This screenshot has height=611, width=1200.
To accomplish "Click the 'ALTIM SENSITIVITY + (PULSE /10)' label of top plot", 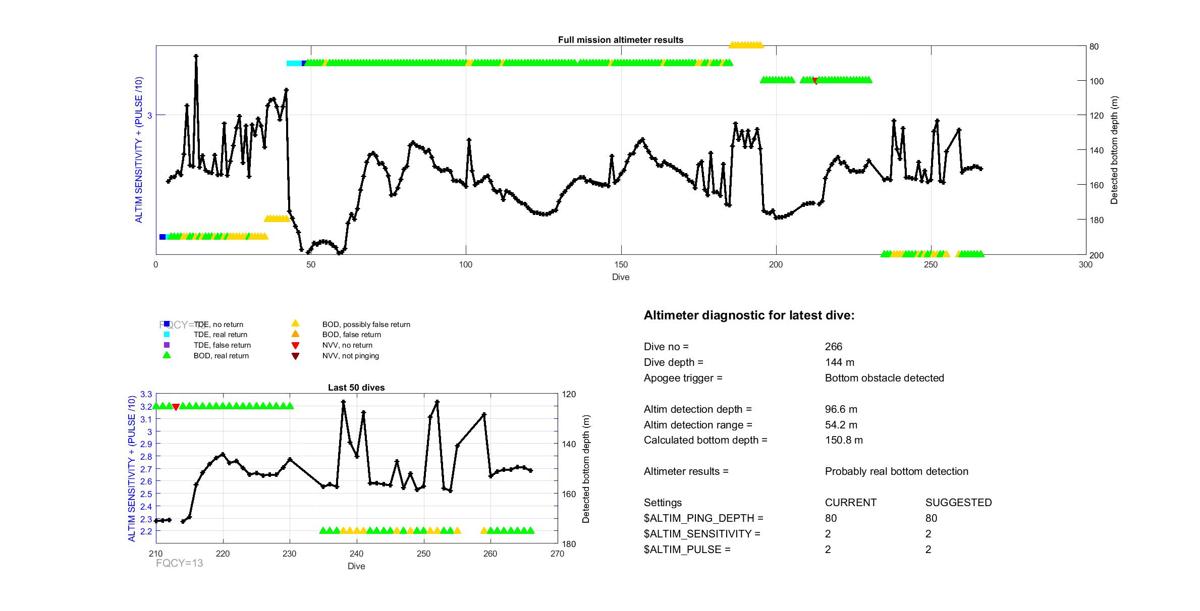I will coord(140,151).
